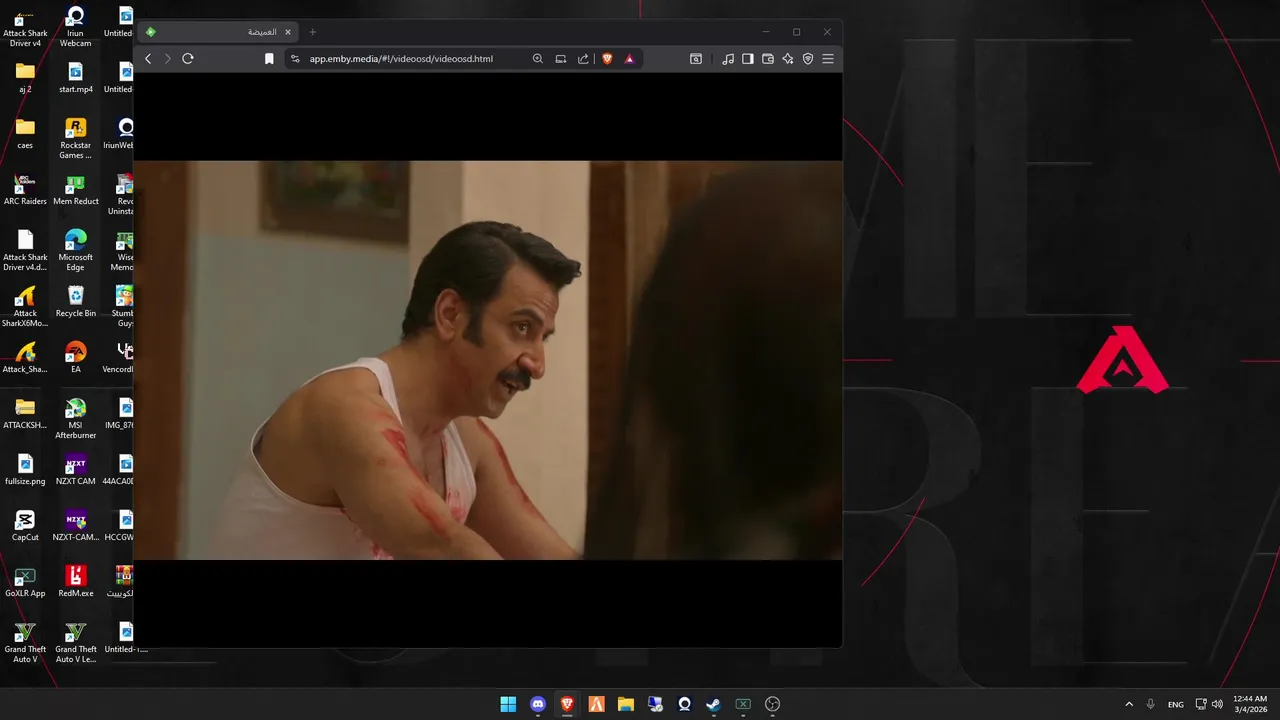Open the GoXLR taskbar icon
1280x720 pixels.
coord(743,704)
